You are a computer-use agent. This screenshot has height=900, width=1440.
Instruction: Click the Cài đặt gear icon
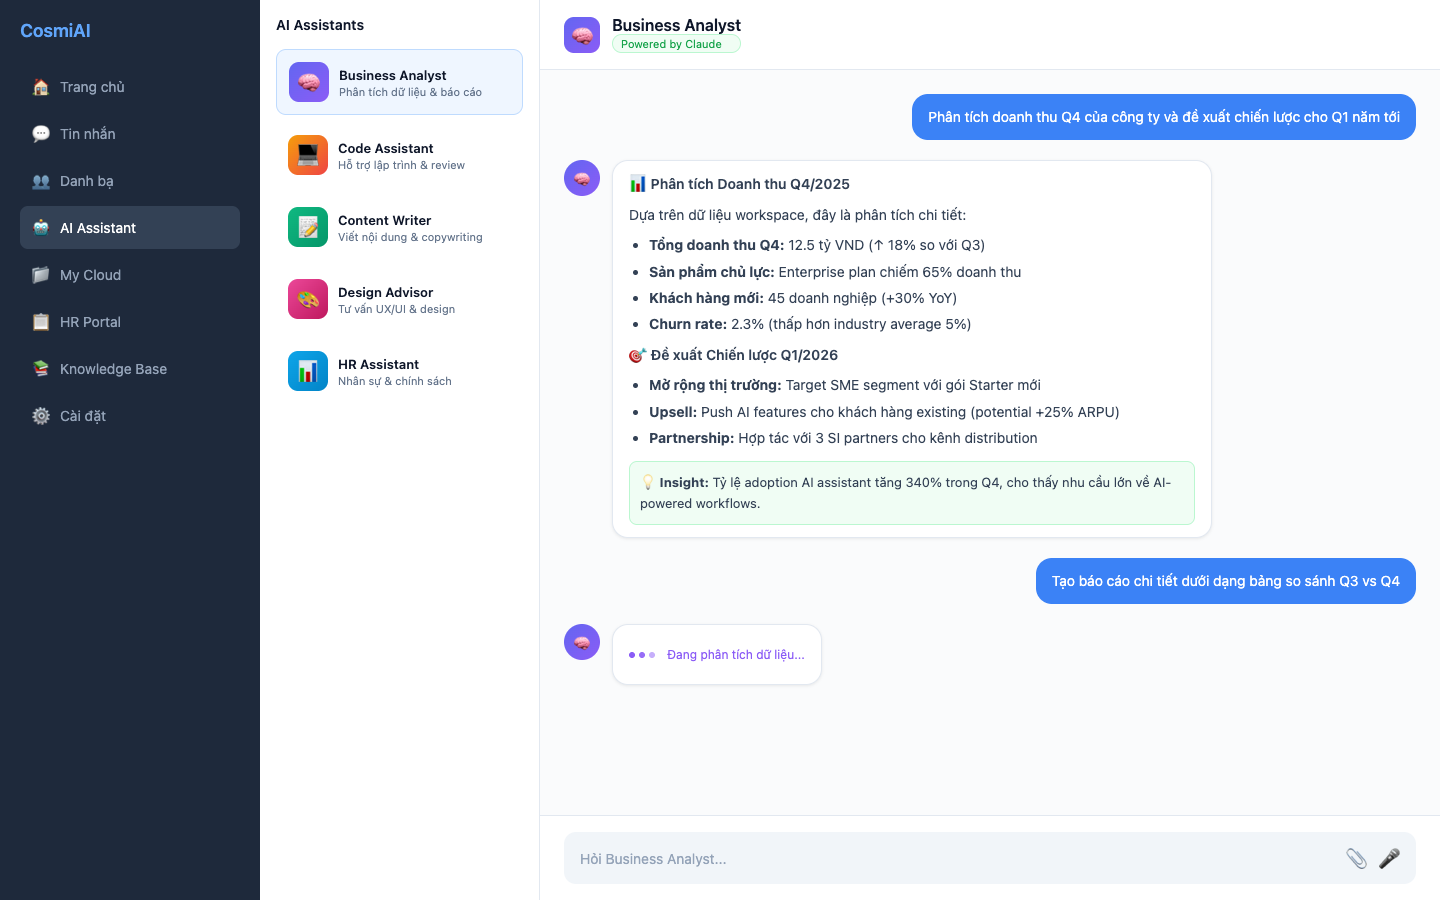[x=41, y=416]
